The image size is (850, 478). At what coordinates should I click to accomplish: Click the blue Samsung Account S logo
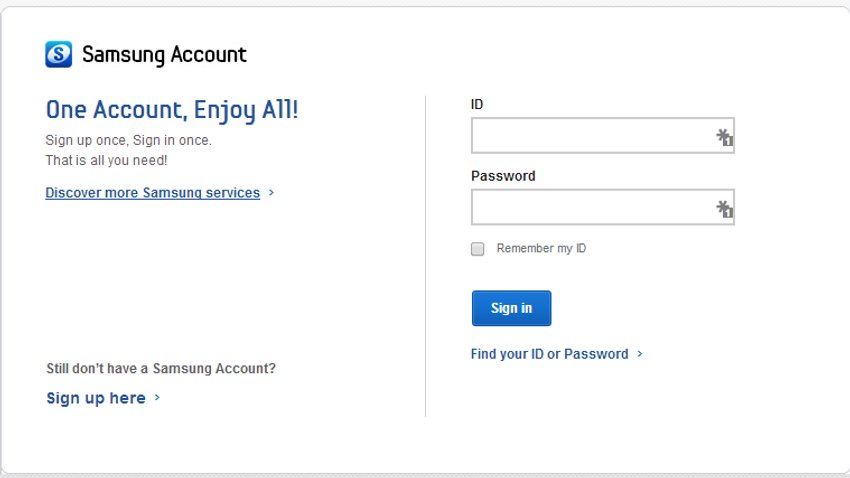click(x=59, y=54)
